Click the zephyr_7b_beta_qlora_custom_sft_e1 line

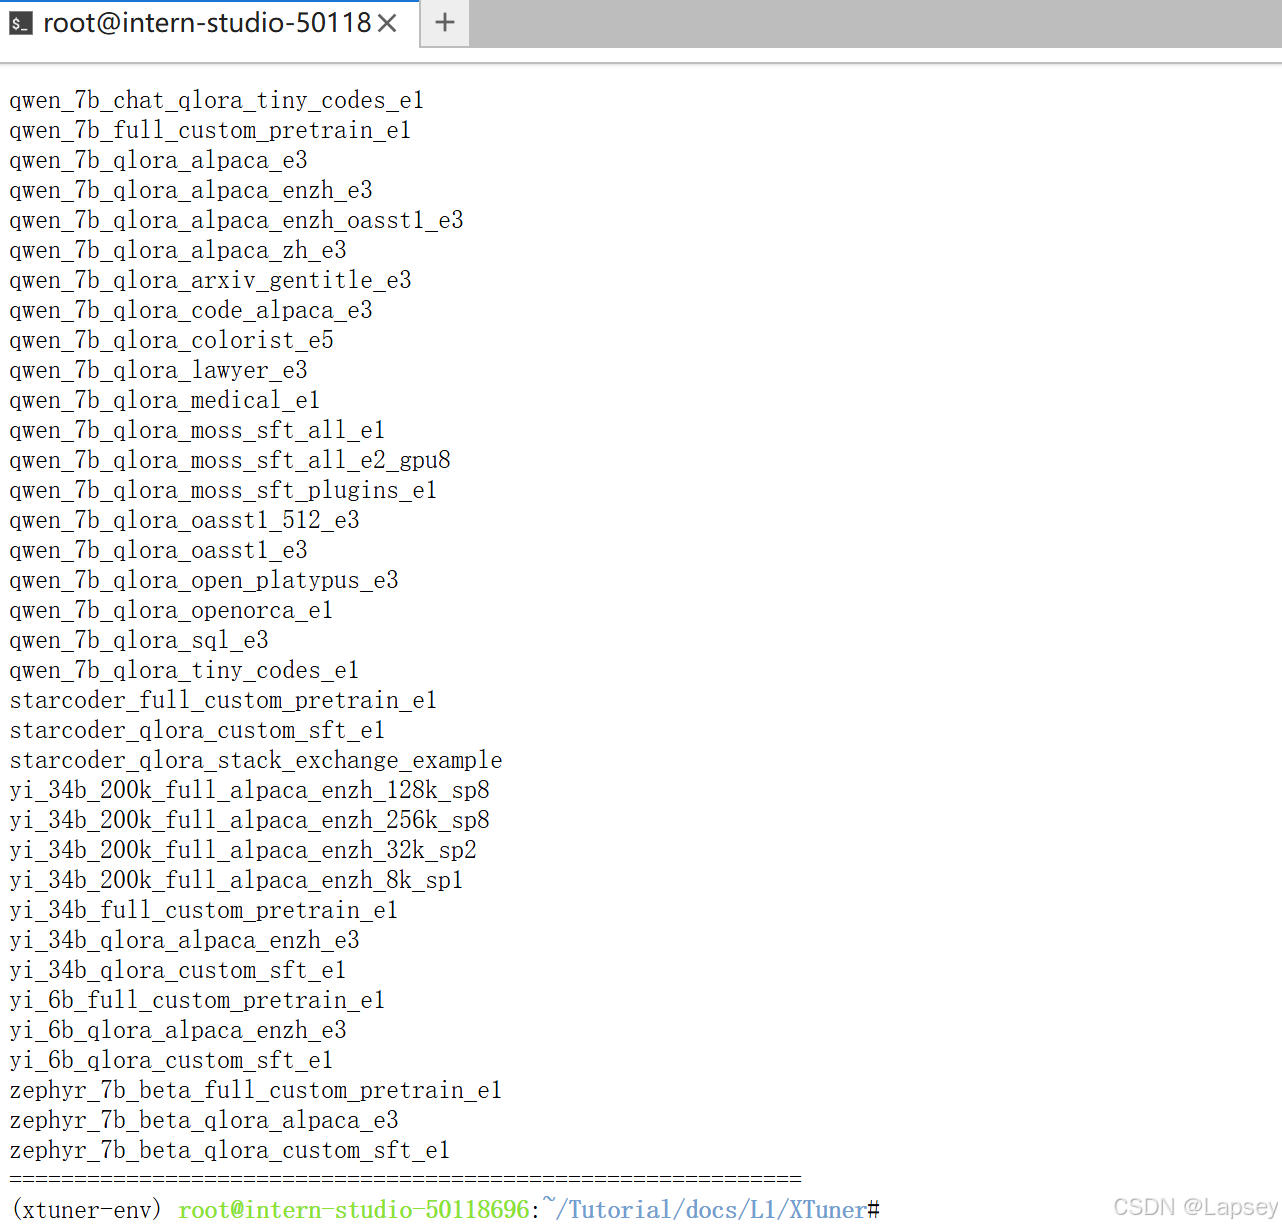229,1151
